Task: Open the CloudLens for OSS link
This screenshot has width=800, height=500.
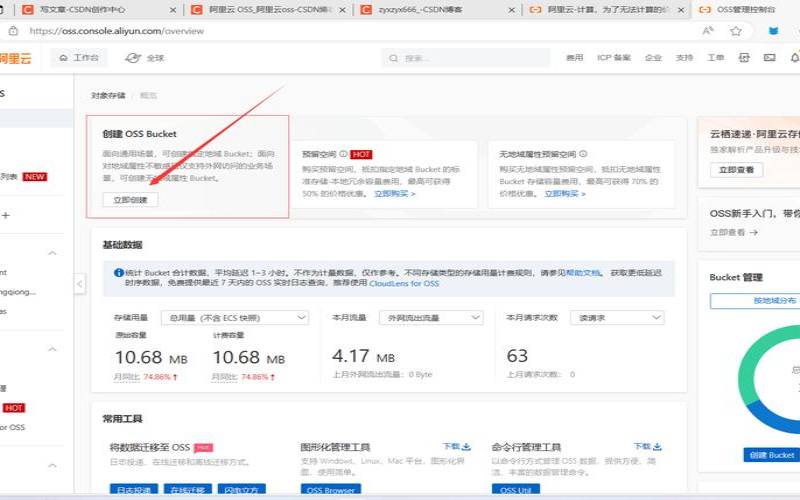Action: coord(404,283)
